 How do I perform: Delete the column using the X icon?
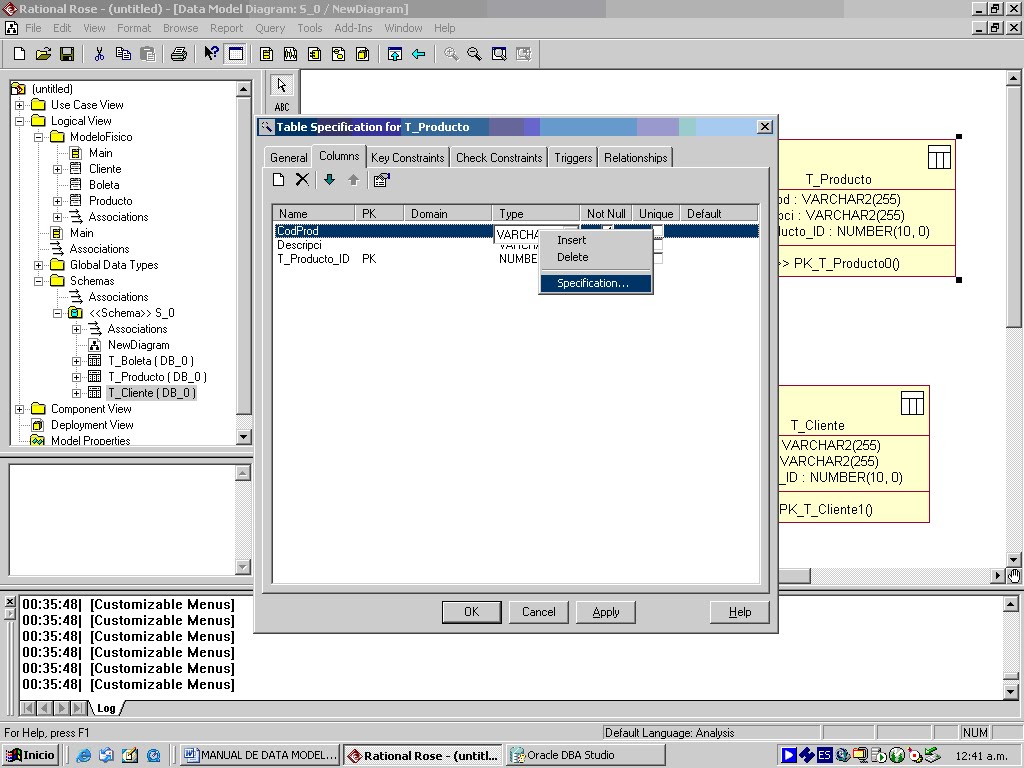click(302, 180)
